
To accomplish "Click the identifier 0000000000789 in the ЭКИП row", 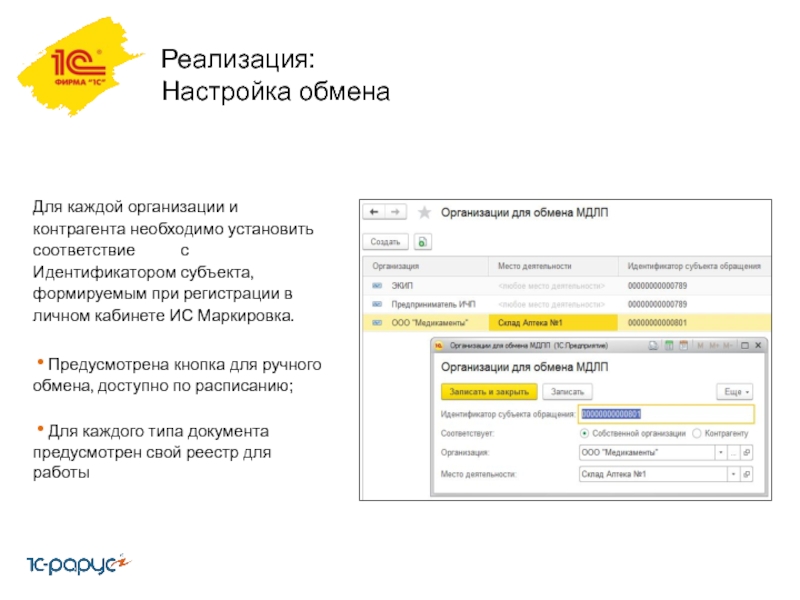I will coord(657,286).
